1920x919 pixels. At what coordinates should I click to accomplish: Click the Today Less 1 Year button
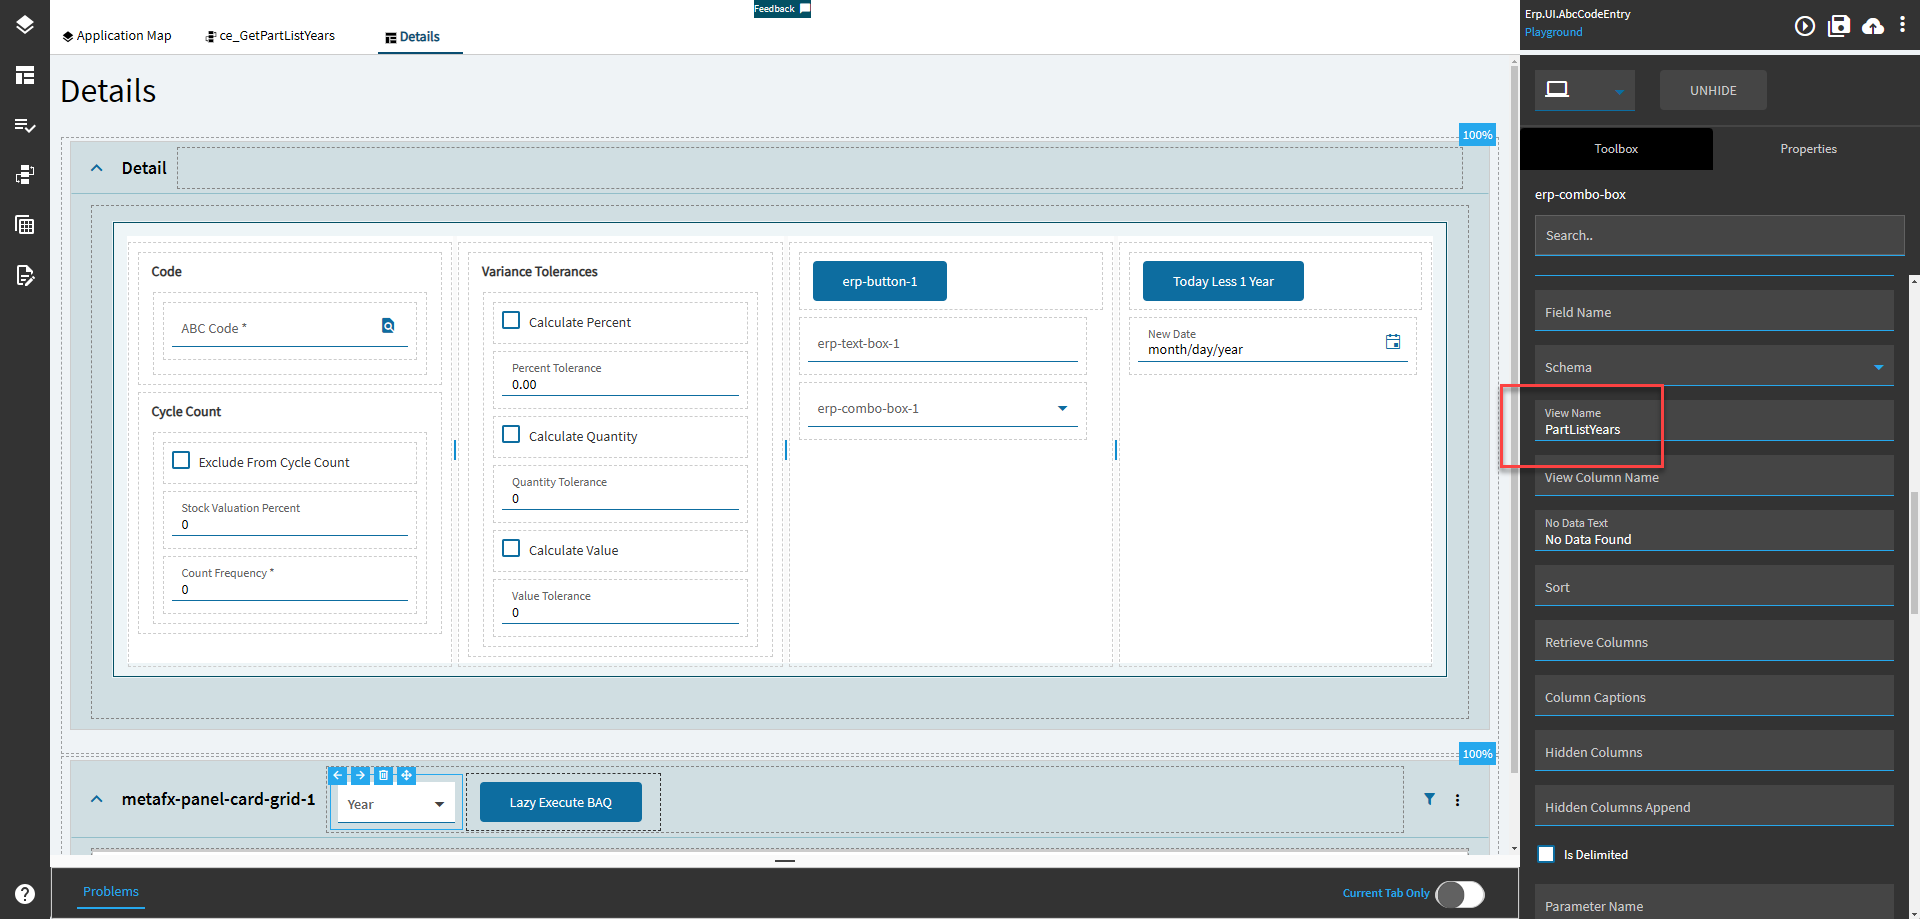1223,281
